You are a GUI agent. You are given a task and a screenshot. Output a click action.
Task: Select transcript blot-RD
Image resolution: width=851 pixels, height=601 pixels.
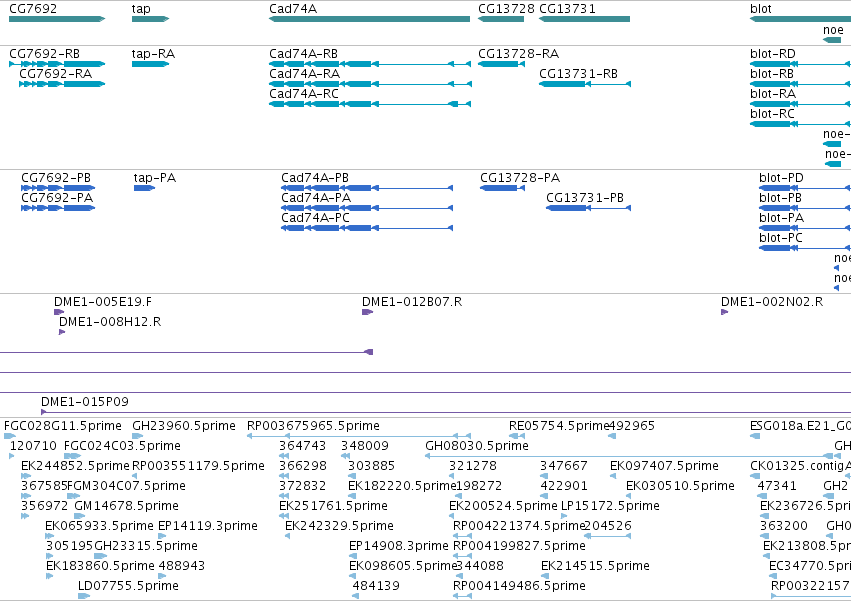(x=801, y=64)
